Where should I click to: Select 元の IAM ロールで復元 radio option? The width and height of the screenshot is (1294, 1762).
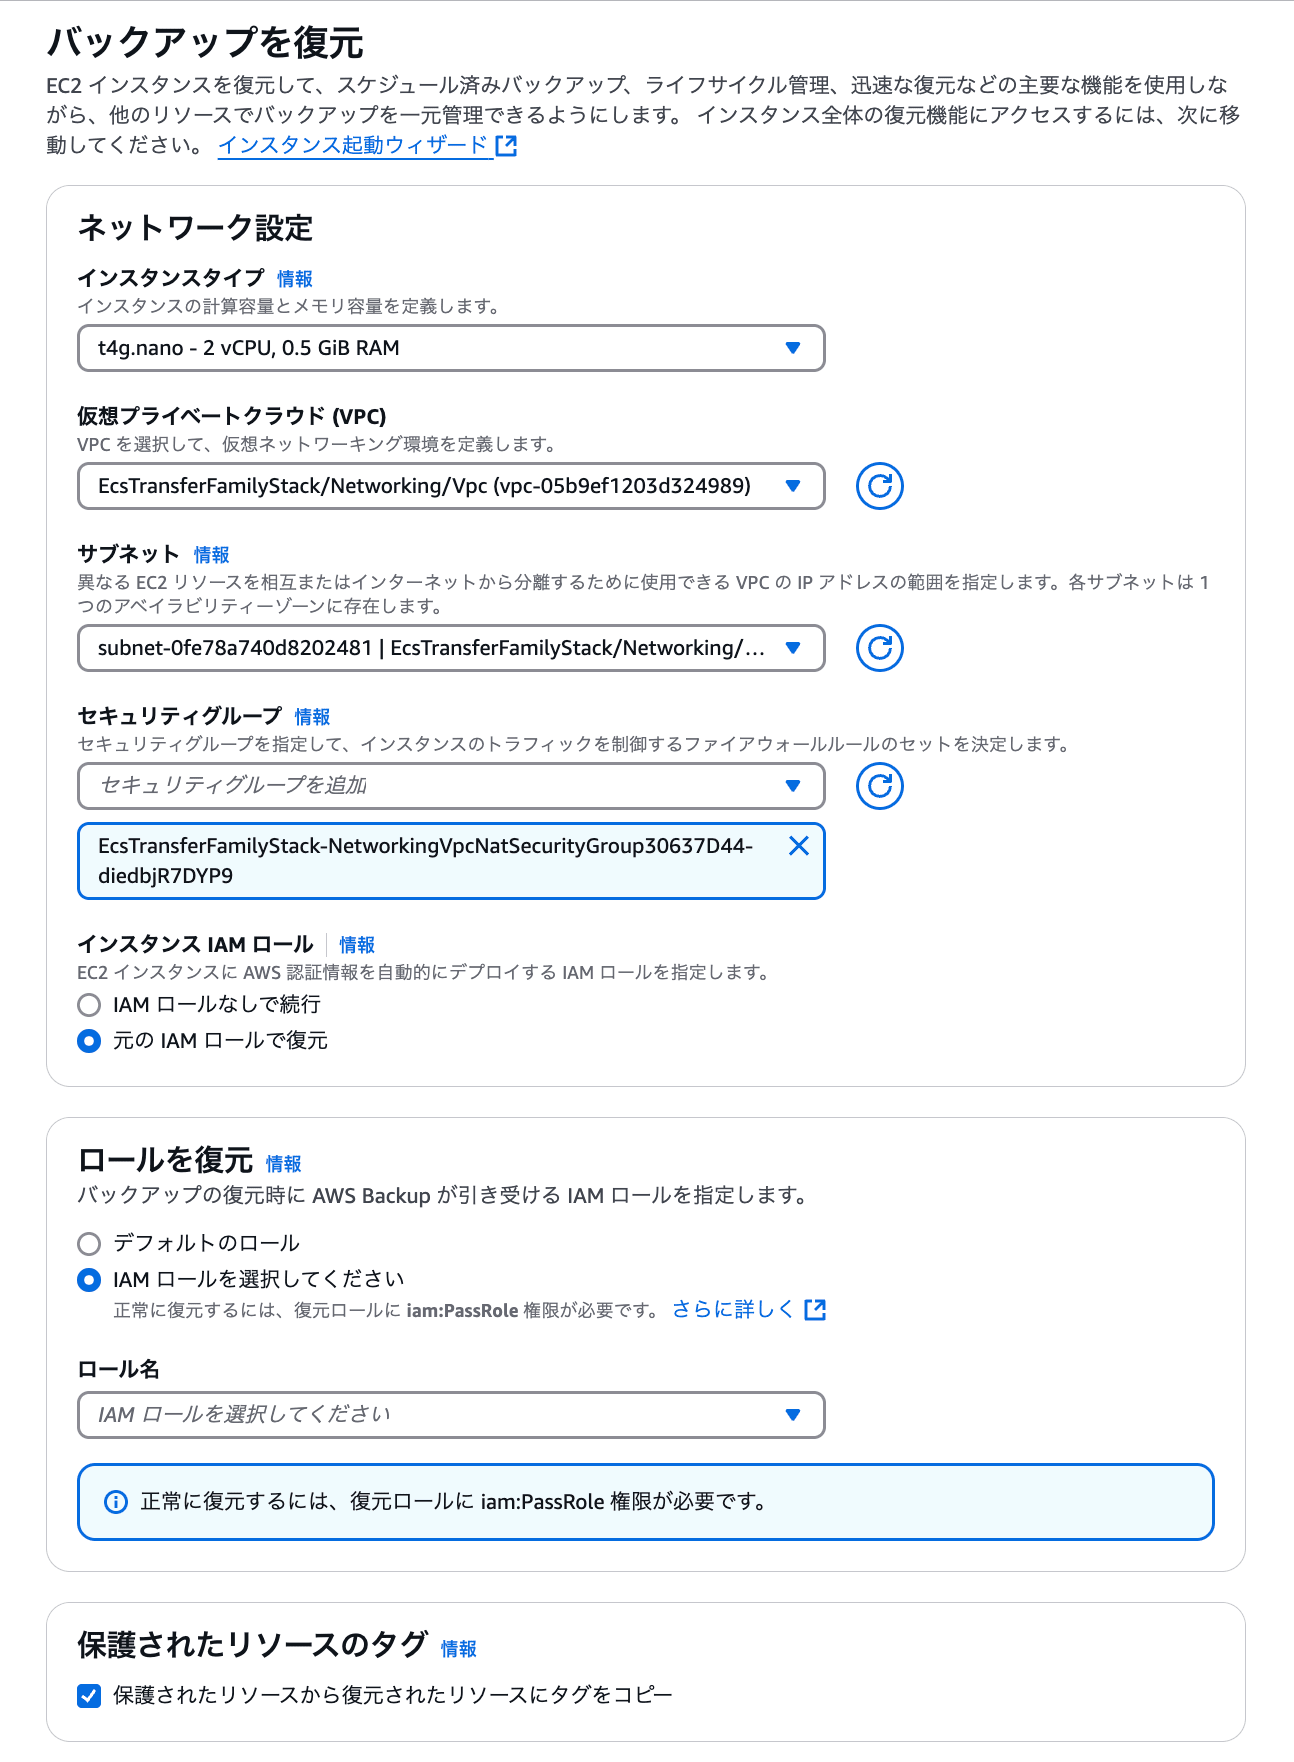pos(89,1041)
